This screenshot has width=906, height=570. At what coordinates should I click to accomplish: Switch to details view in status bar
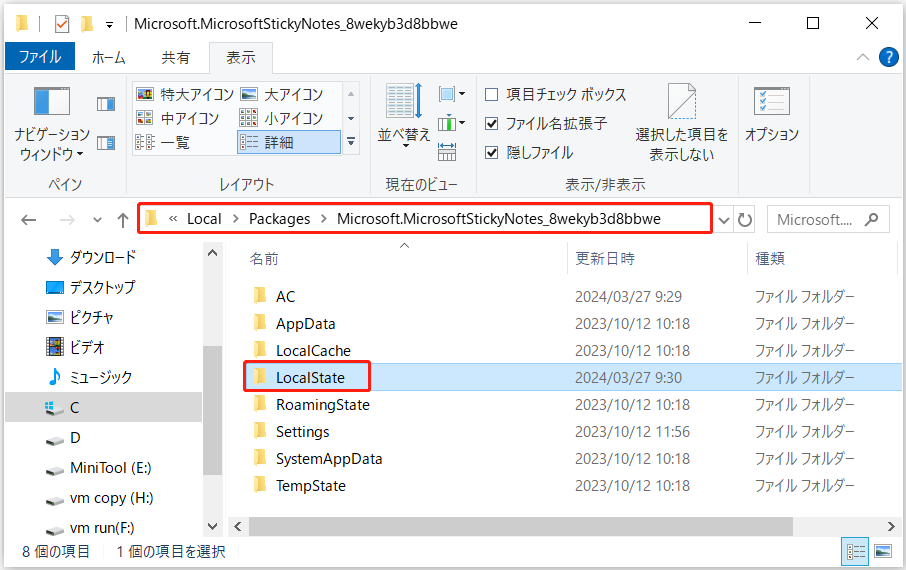pyautogui.click(x=856, y=552)
